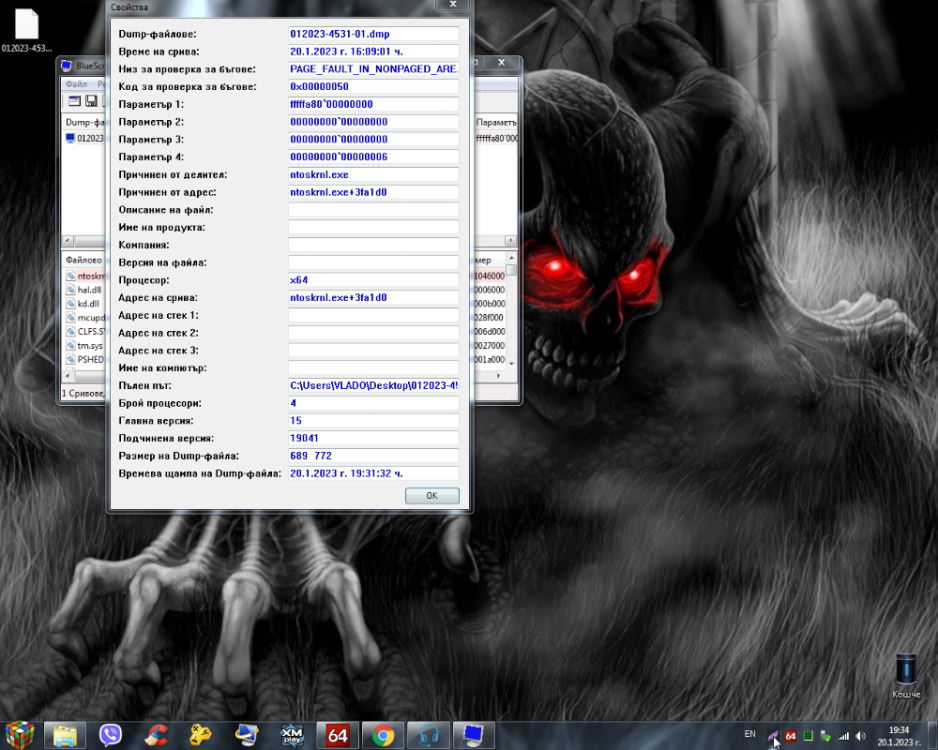Viewport: 938px width, 750px height.
Task: Select the 012023 dump row icon
Action: (x=71, y=138)
